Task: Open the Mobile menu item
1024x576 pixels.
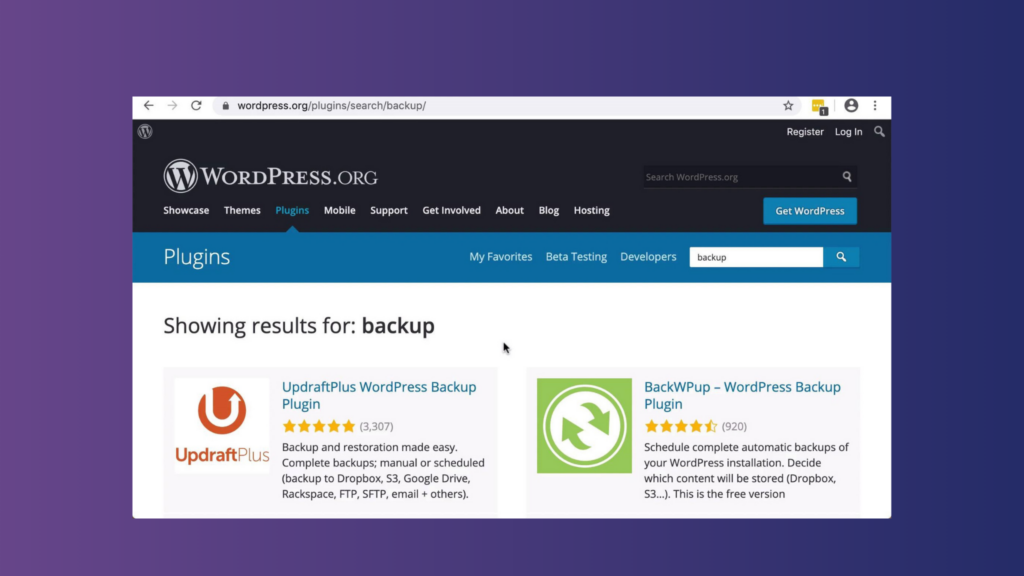Action: point(340,210)
